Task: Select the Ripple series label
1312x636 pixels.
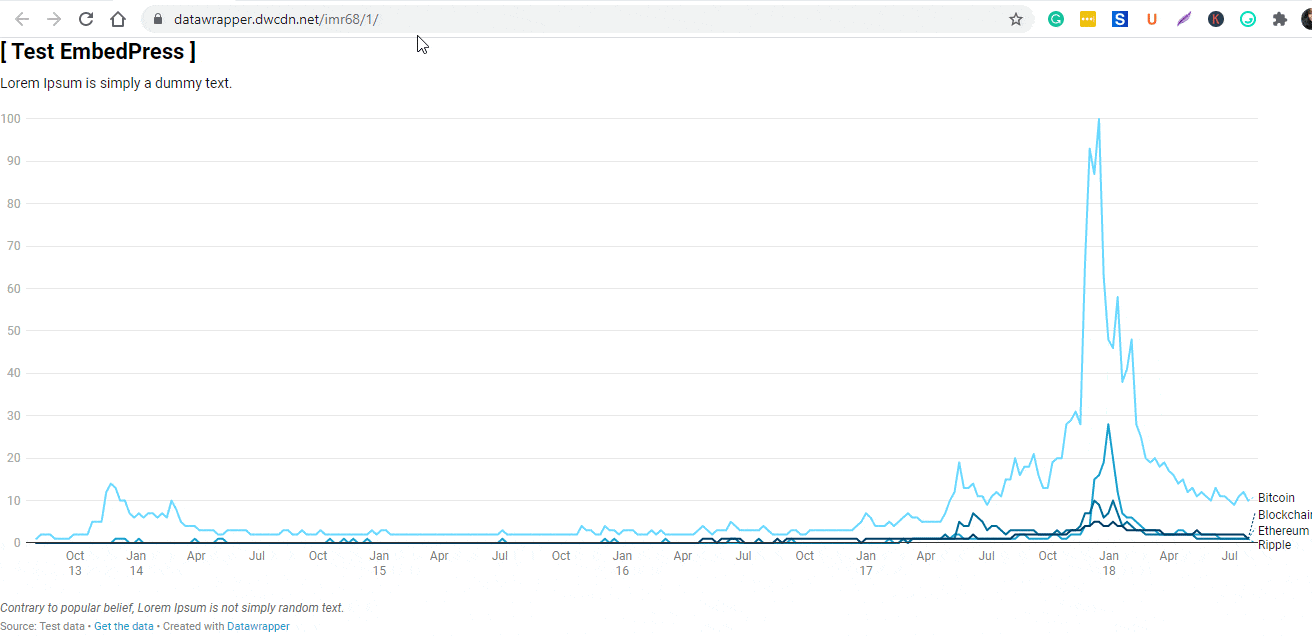Action: [1274, 545]
